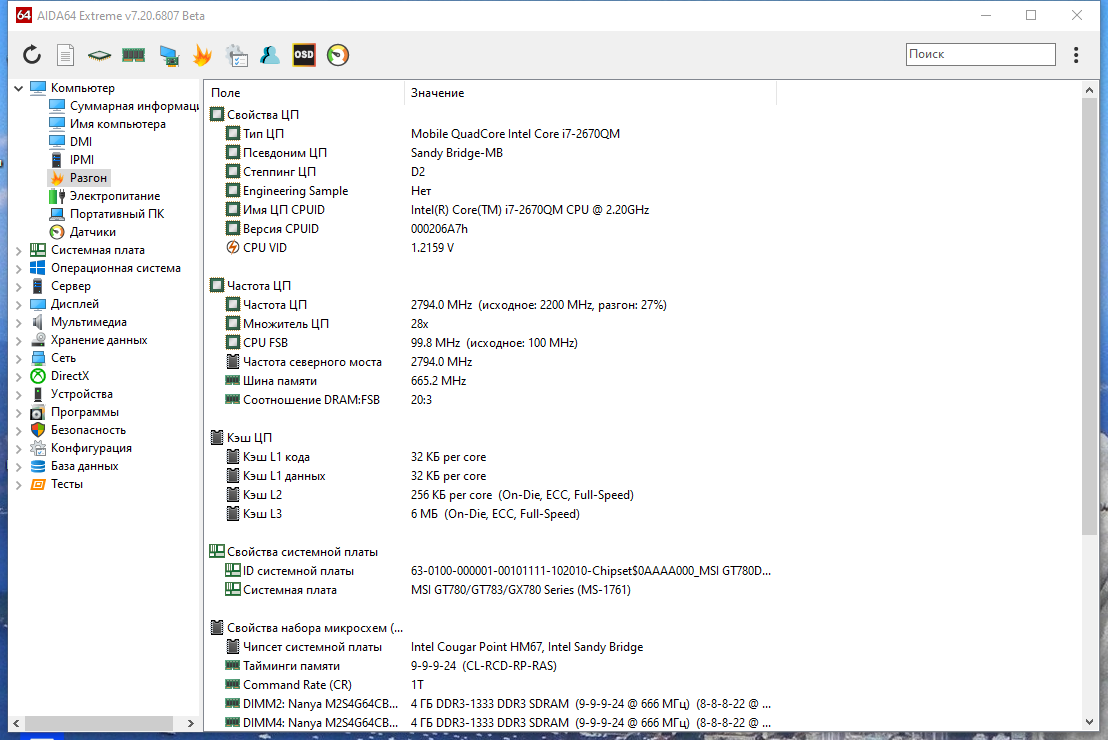Expand the Системная плата tree node
The image size is (1108, 740).
click(x=19, y=250)
